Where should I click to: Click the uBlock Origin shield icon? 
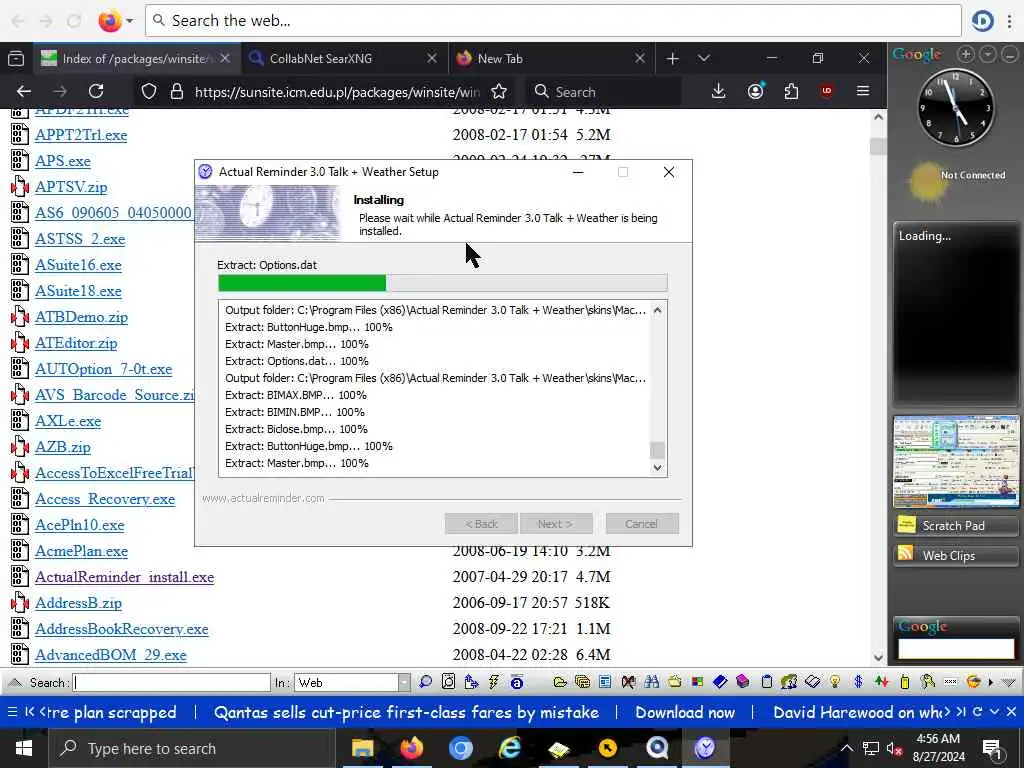pyautogui.click(x=827, y=91)
